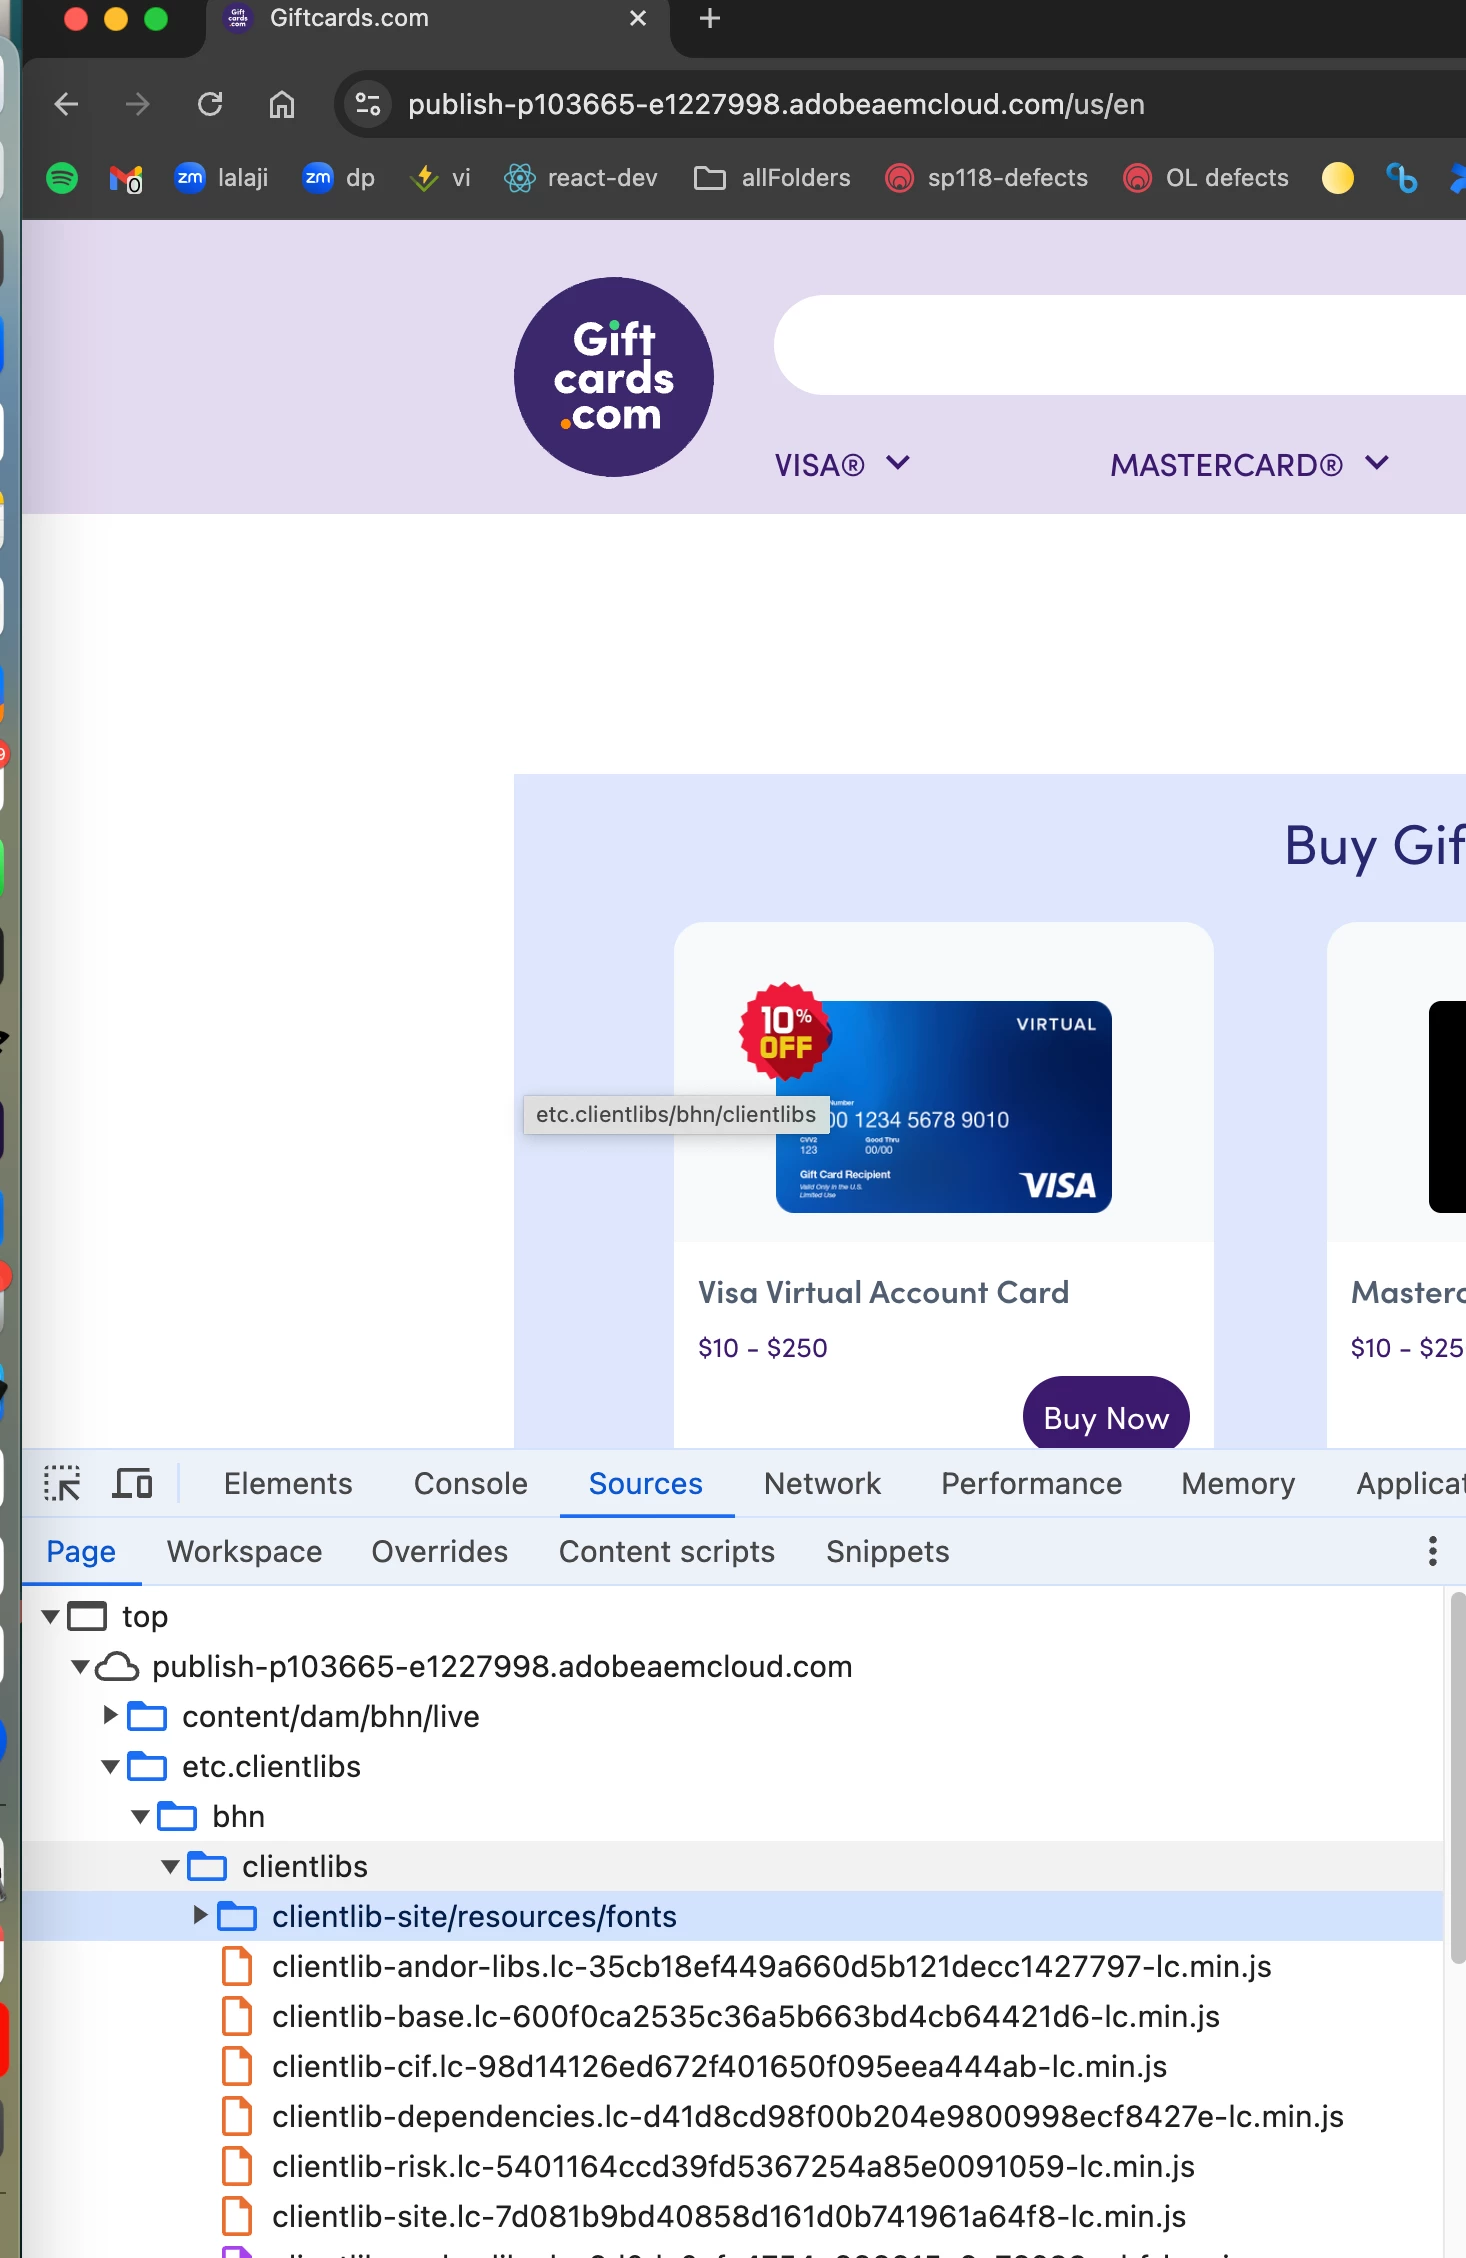Open clientlib-base.lc-600f0ca2535c...min.js file
Screen dimensions: 1466x2258
(x=746, y=2016)
